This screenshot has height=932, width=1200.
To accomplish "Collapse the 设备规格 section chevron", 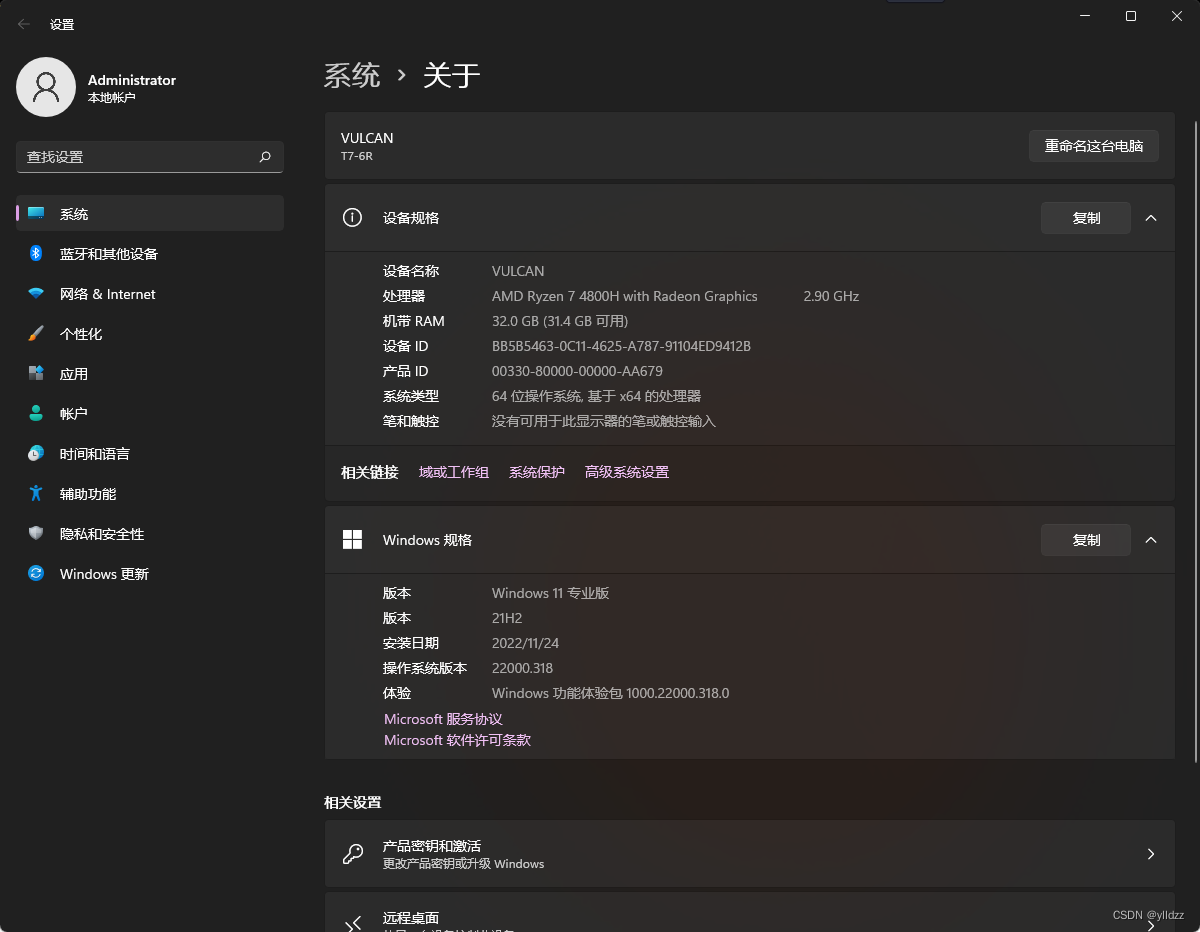I will [1151, 217].
